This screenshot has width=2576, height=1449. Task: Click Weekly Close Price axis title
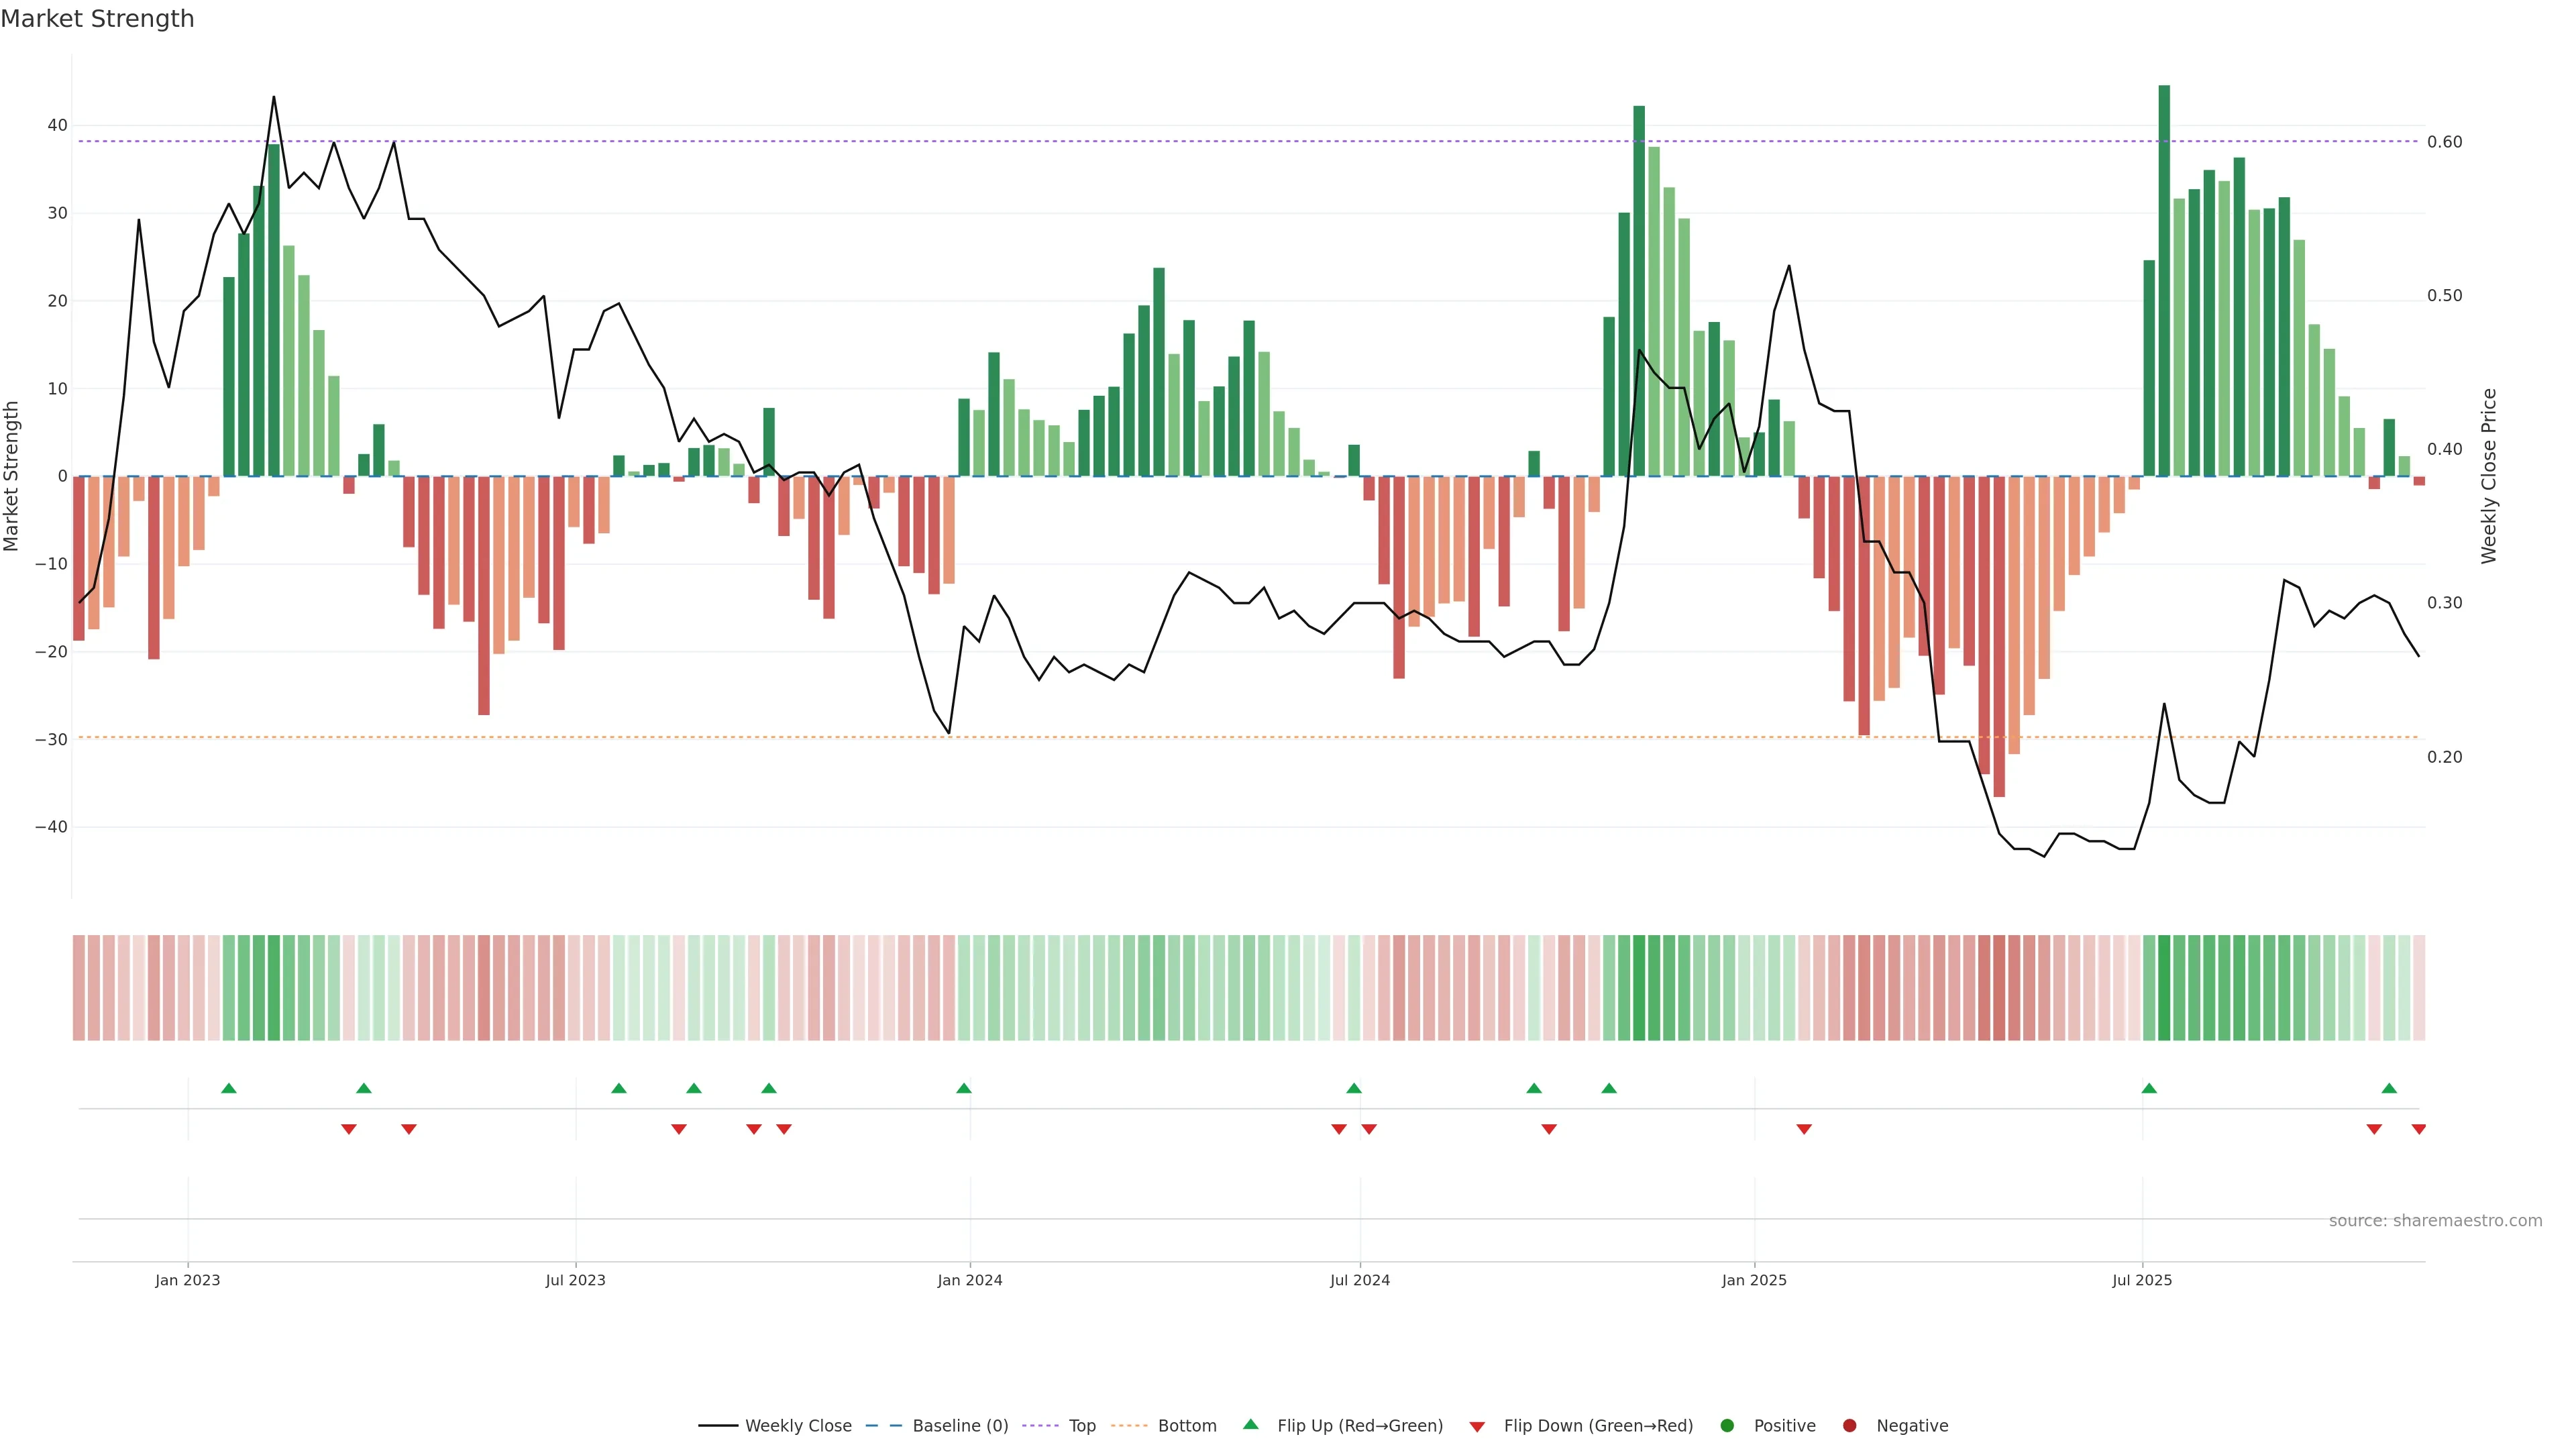pos(2489,476)
